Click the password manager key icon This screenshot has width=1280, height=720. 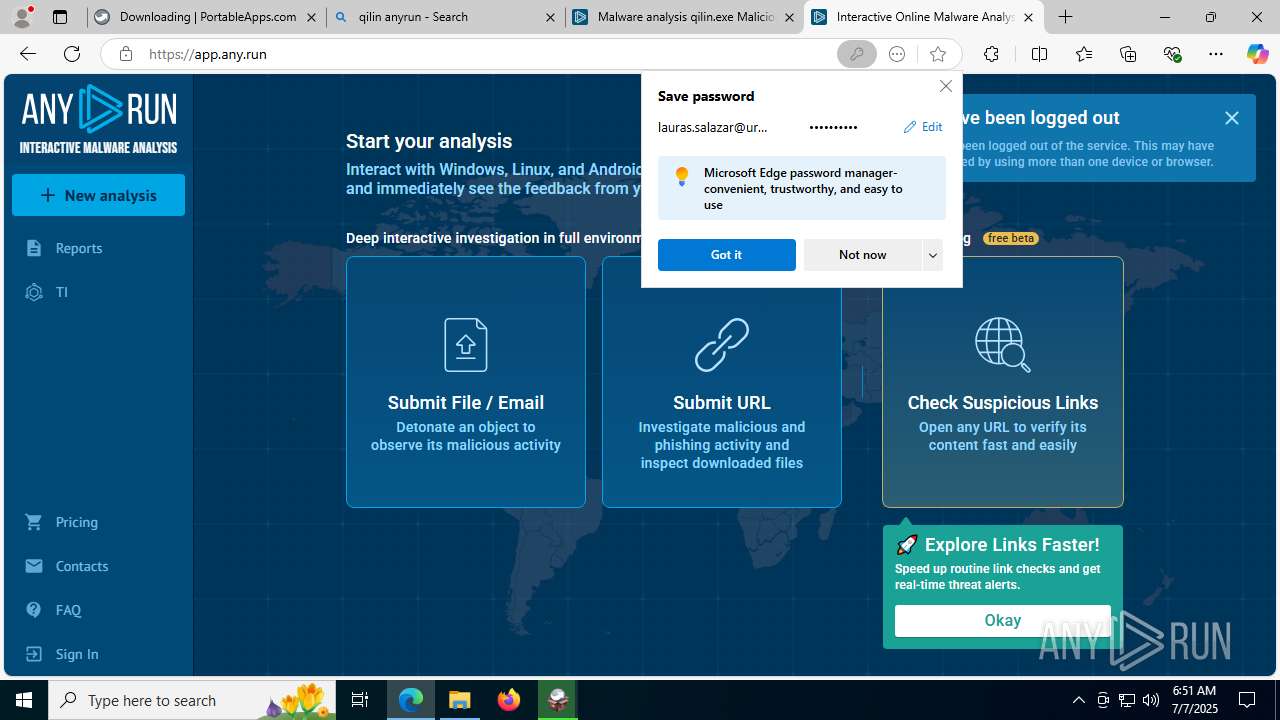[856, 54]
